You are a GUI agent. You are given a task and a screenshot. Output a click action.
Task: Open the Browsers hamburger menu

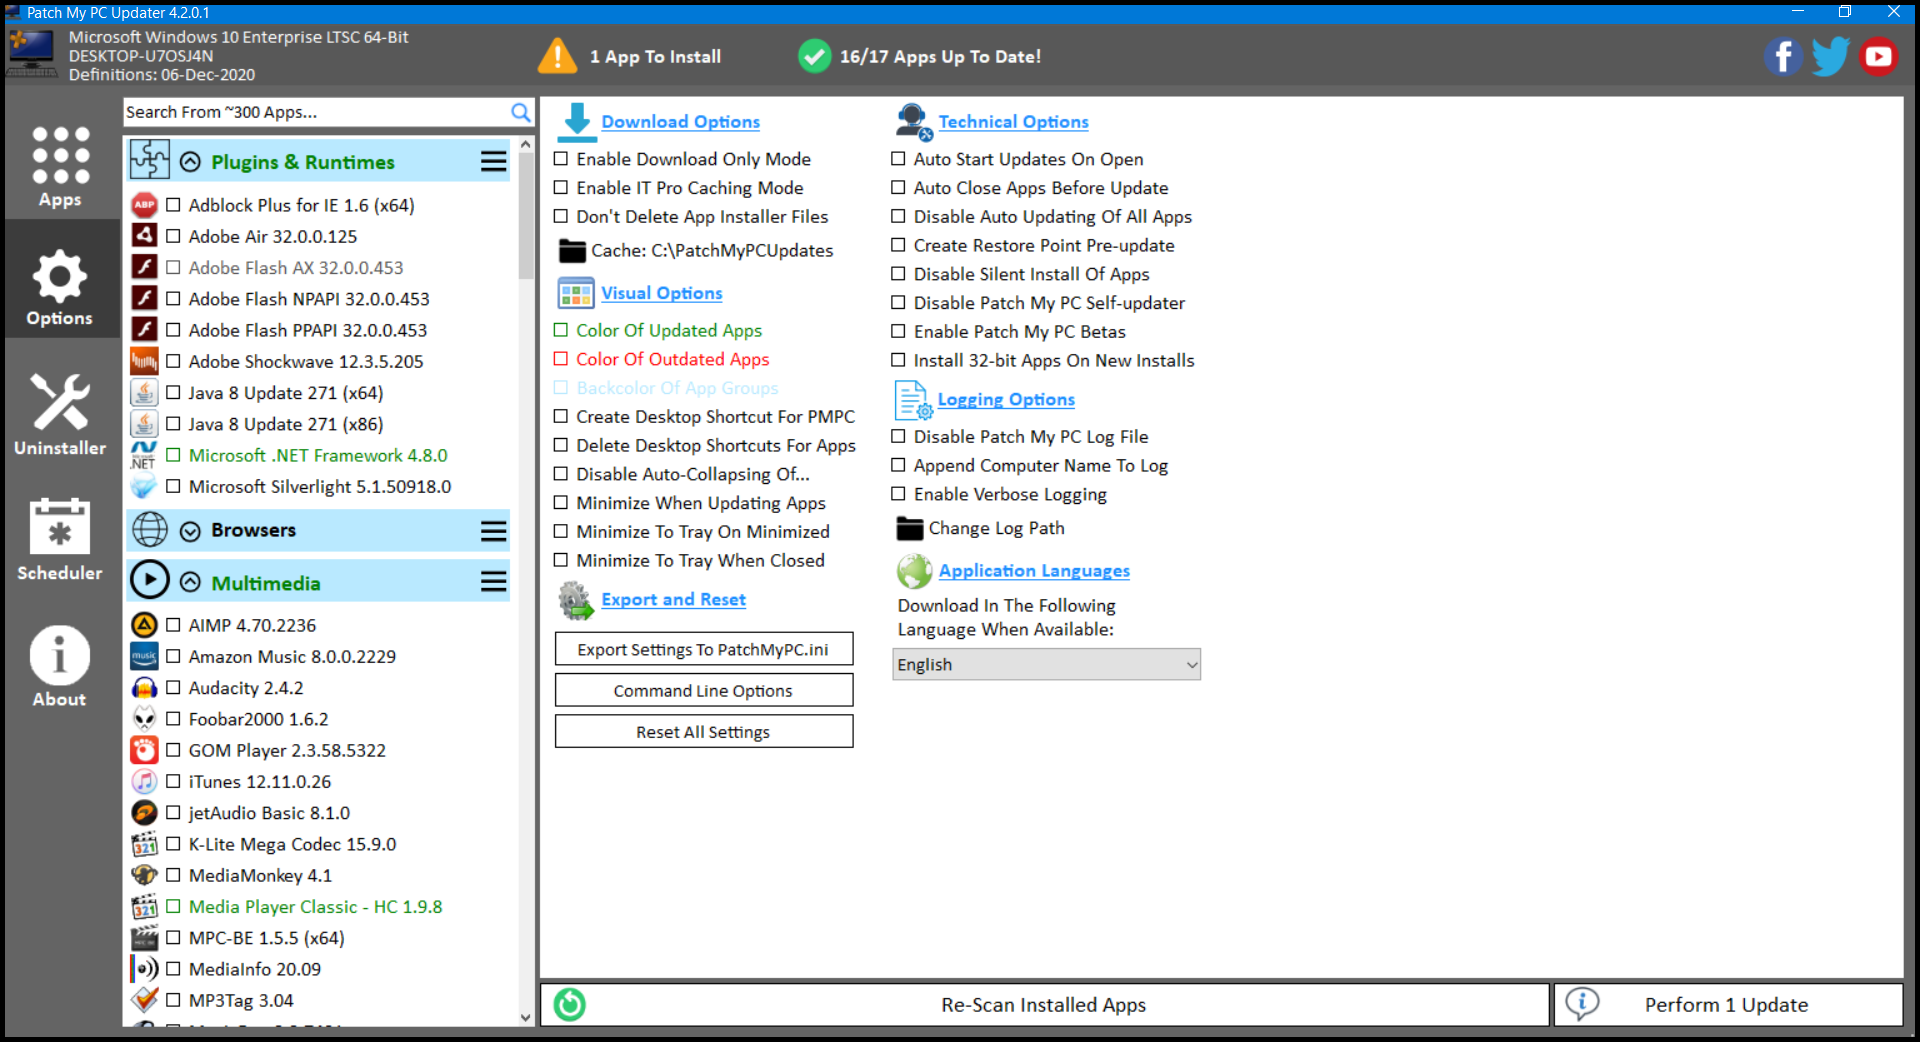(x=493, y=531)
